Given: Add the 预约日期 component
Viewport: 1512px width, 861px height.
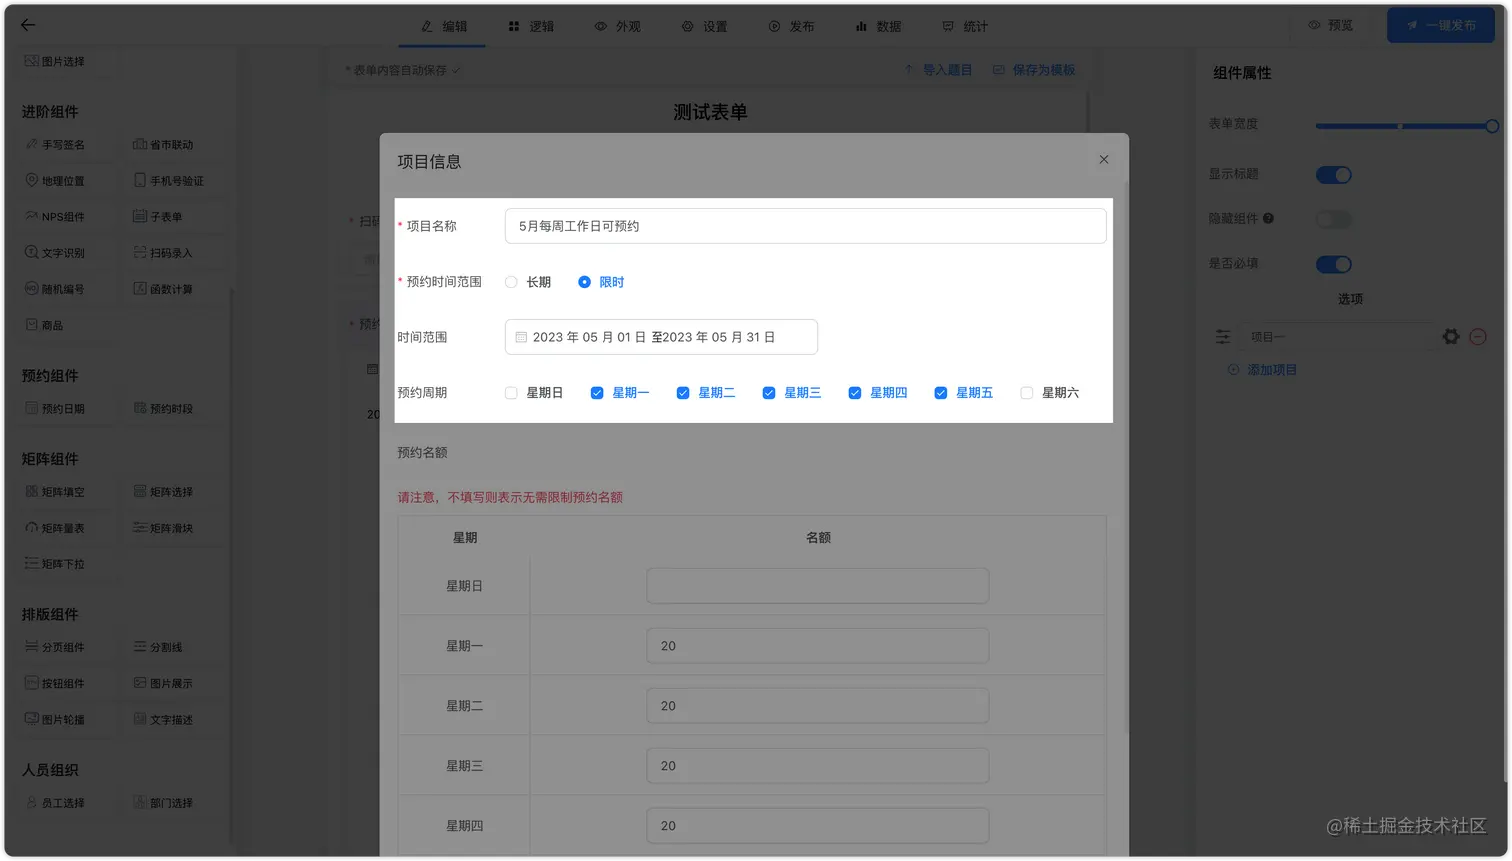Looking at the screenshot, I should coord(55,409).
